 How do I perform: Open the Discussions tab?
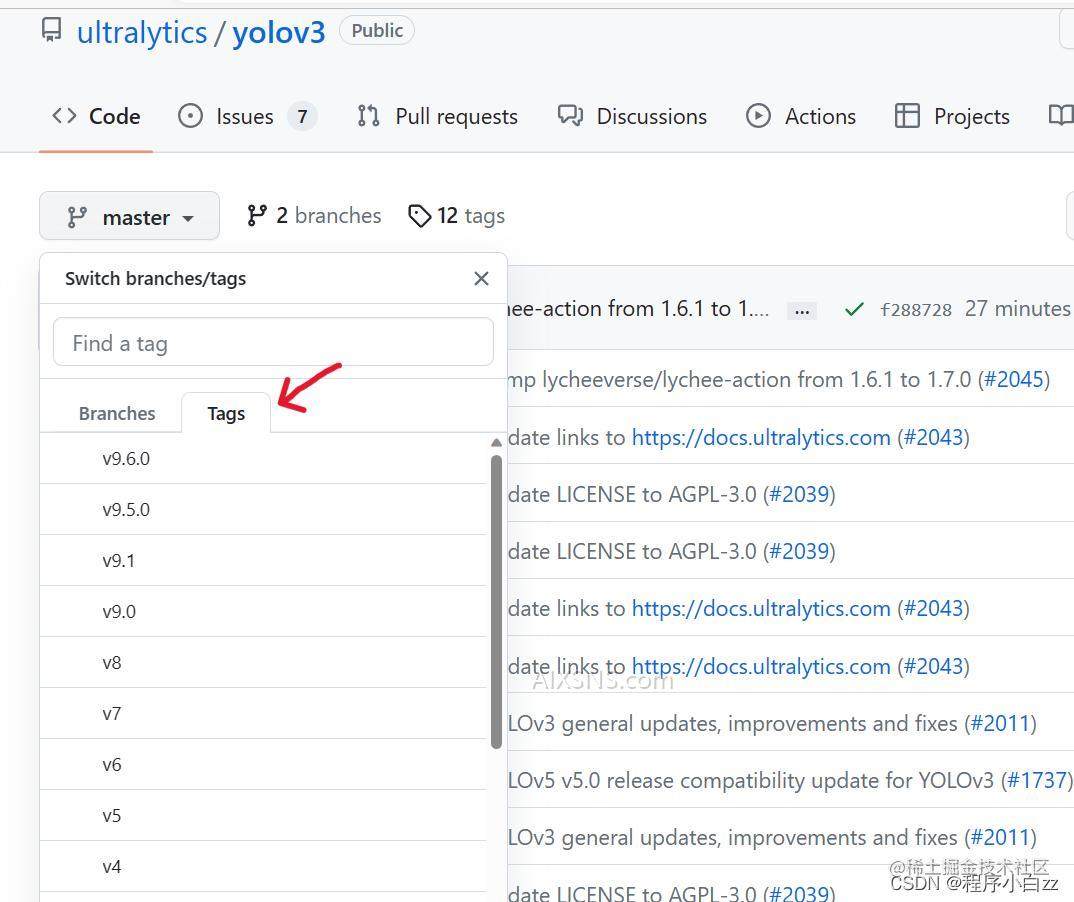[x=632, y=116]
